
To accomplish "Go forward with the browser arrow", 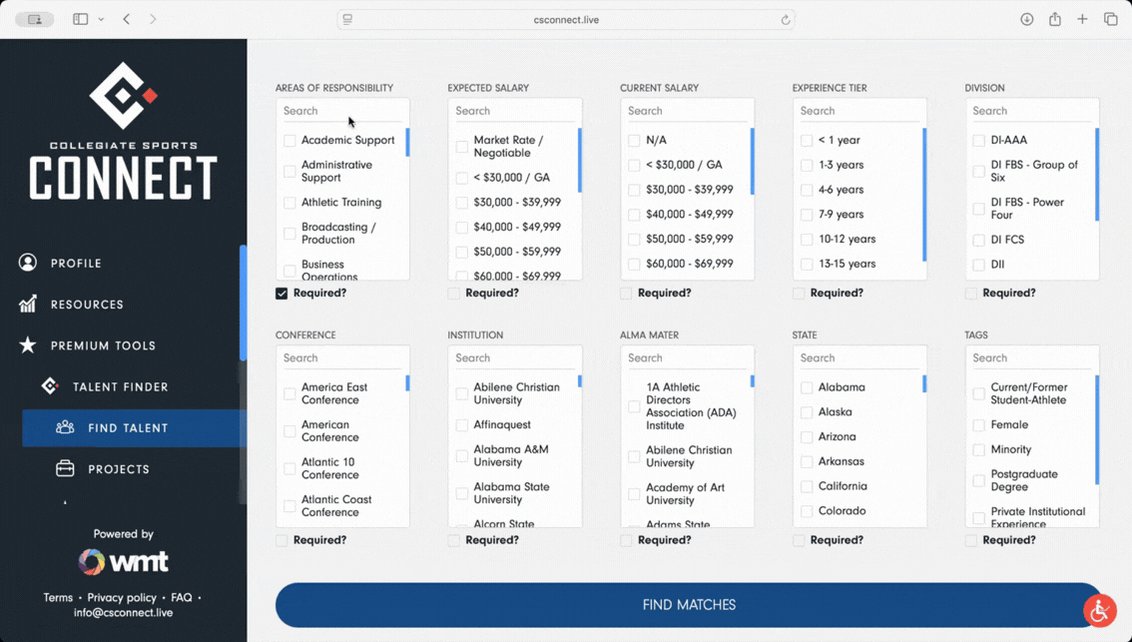I will (152, 19).
